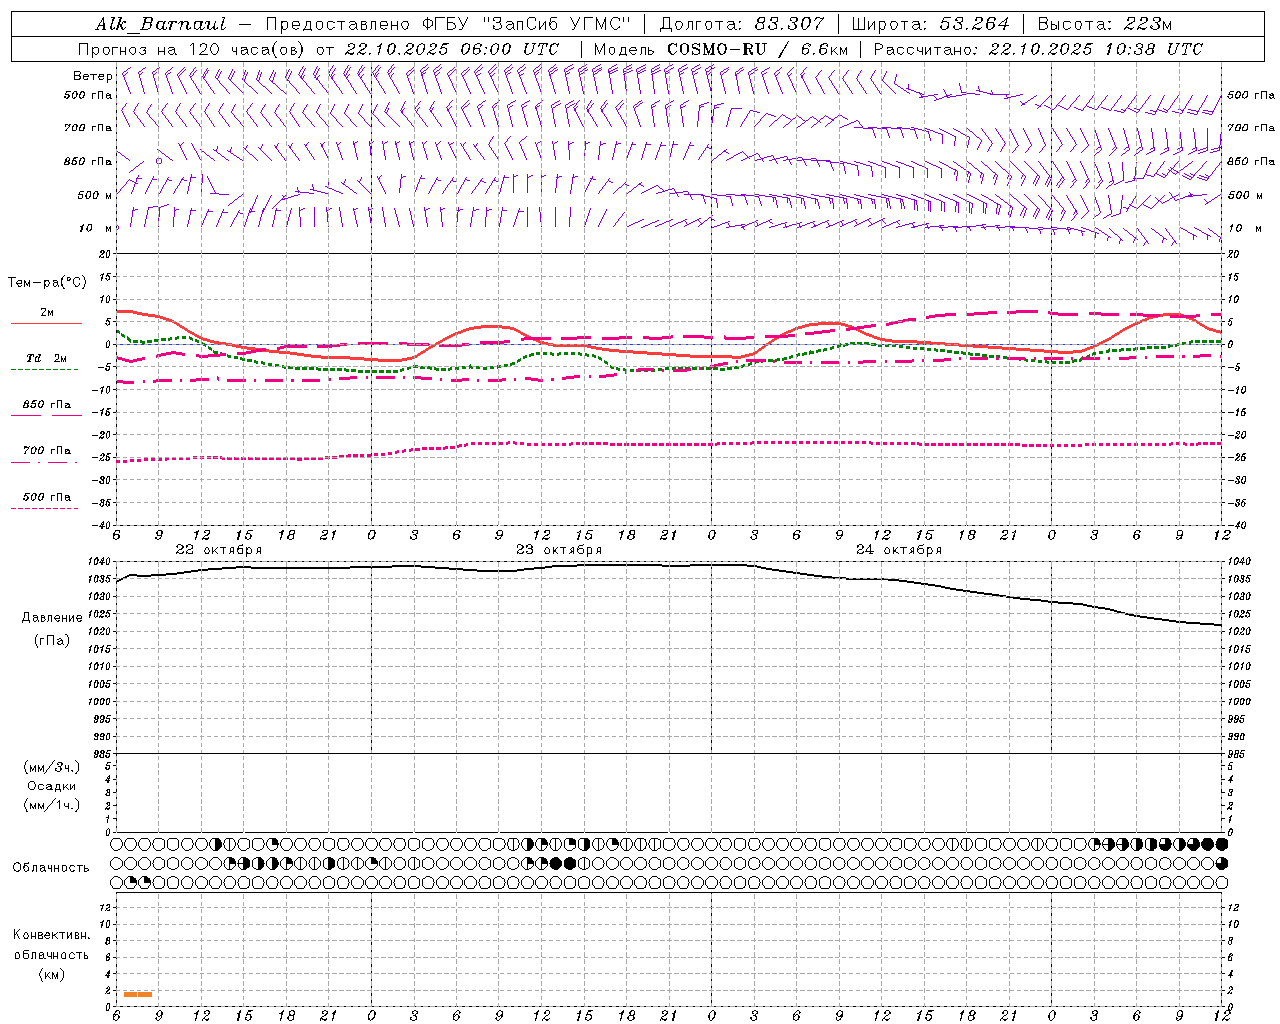Click the 500 м wind level label on left axis
Viewport: 1280px width, 1024px height.
click(94, 195)
